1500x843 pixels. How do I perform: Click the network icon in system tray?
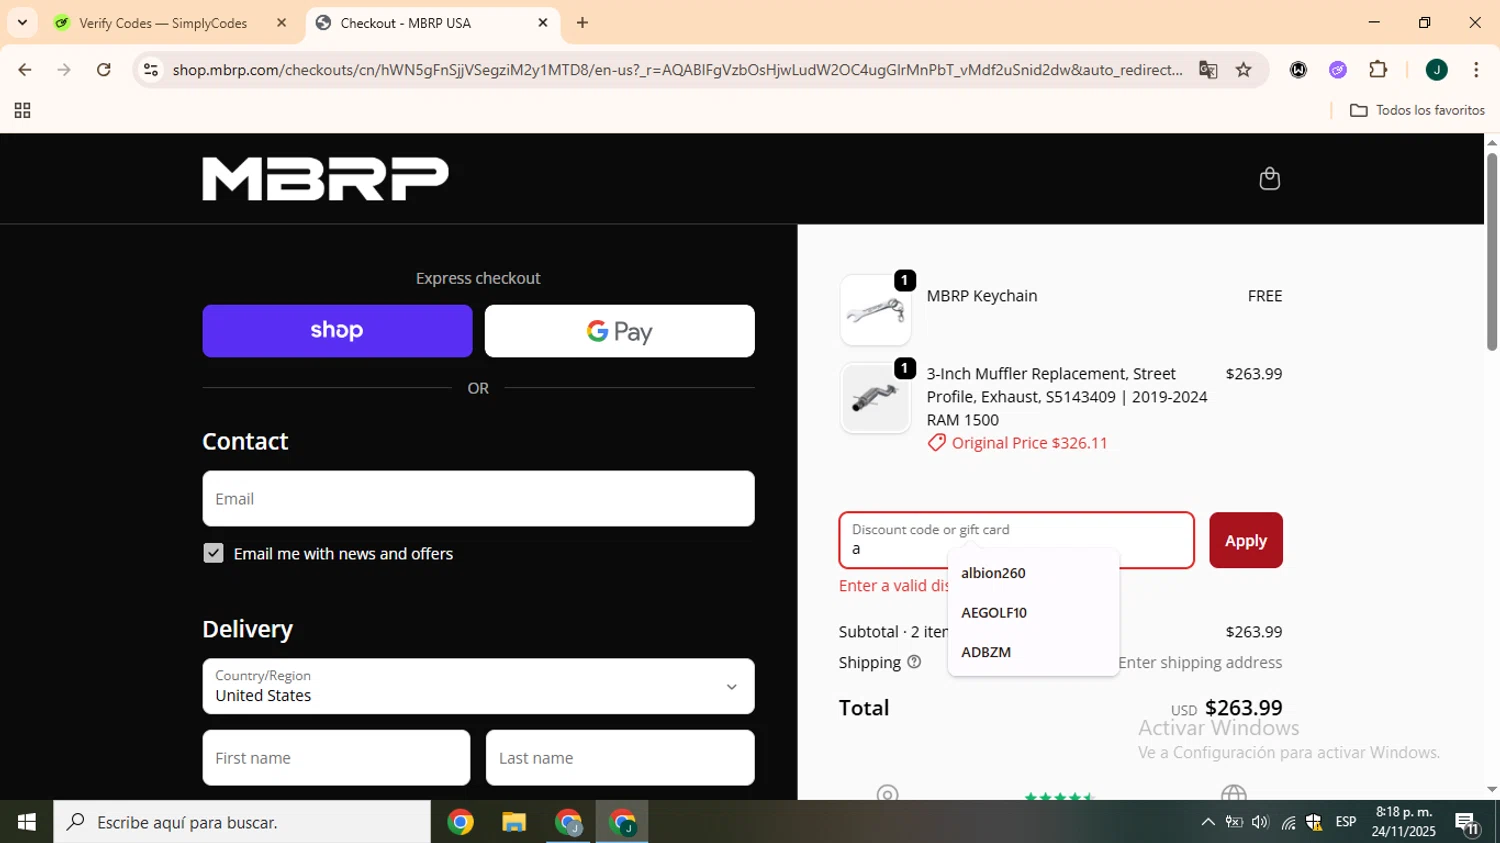pyautogui.click(x=1288, y=822)
